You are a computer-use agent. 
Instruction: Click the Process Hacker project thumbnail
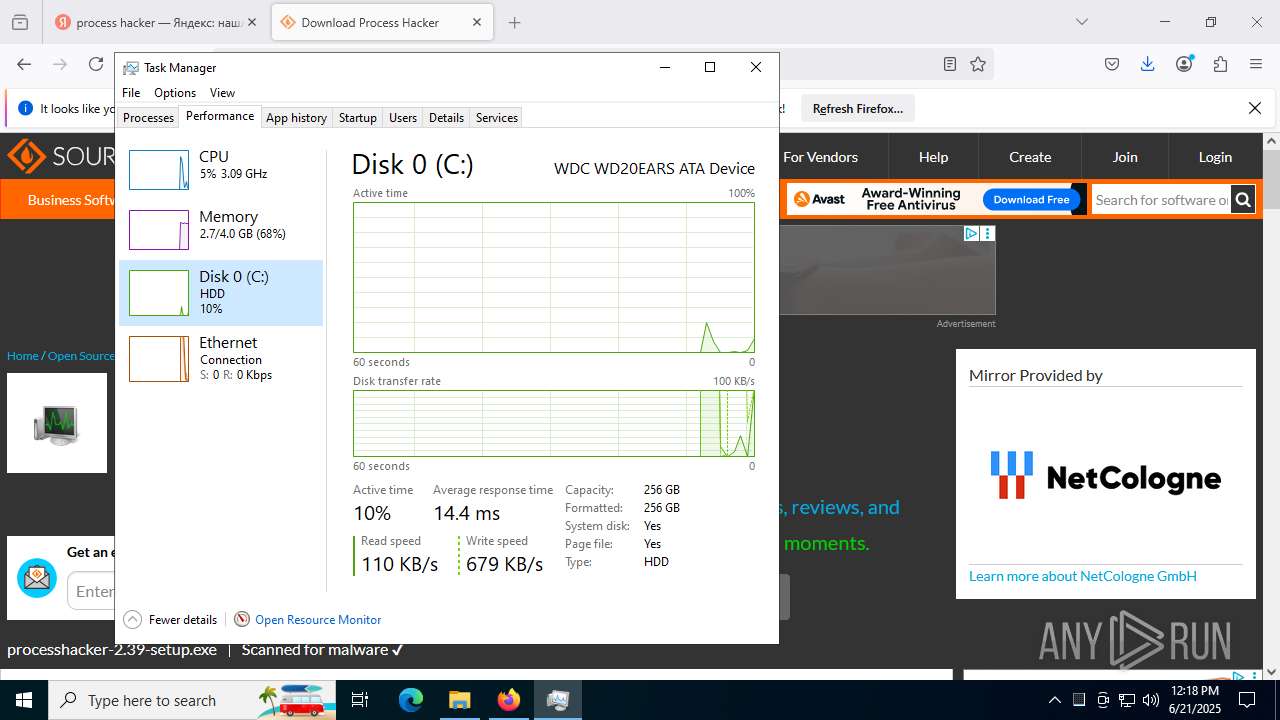[x=57, y=423]
